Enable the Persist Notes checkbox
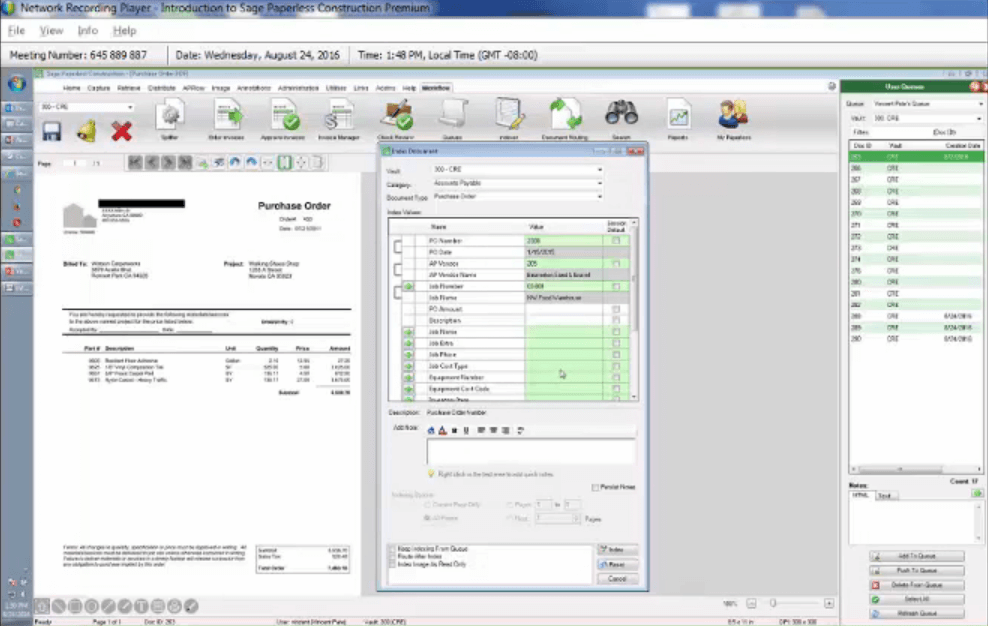The width and height of the screenshot is (988, 626). click(x=595, y=487)
